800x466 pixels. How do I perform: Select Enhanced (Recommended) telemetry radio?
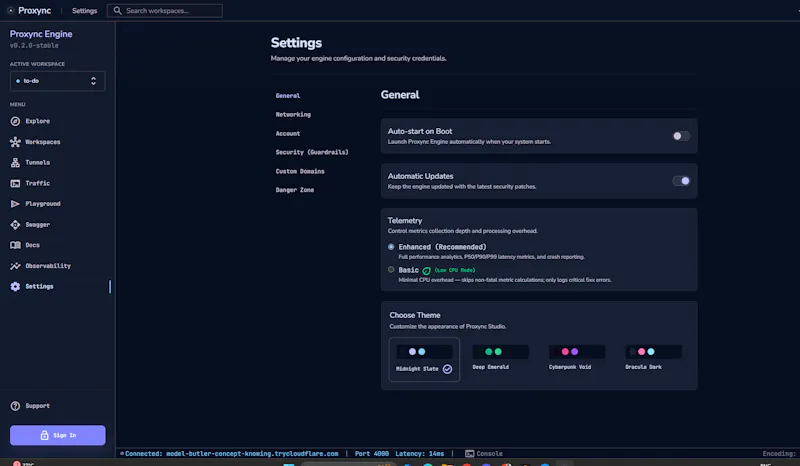pyautogui.click(x=391, y=247)
